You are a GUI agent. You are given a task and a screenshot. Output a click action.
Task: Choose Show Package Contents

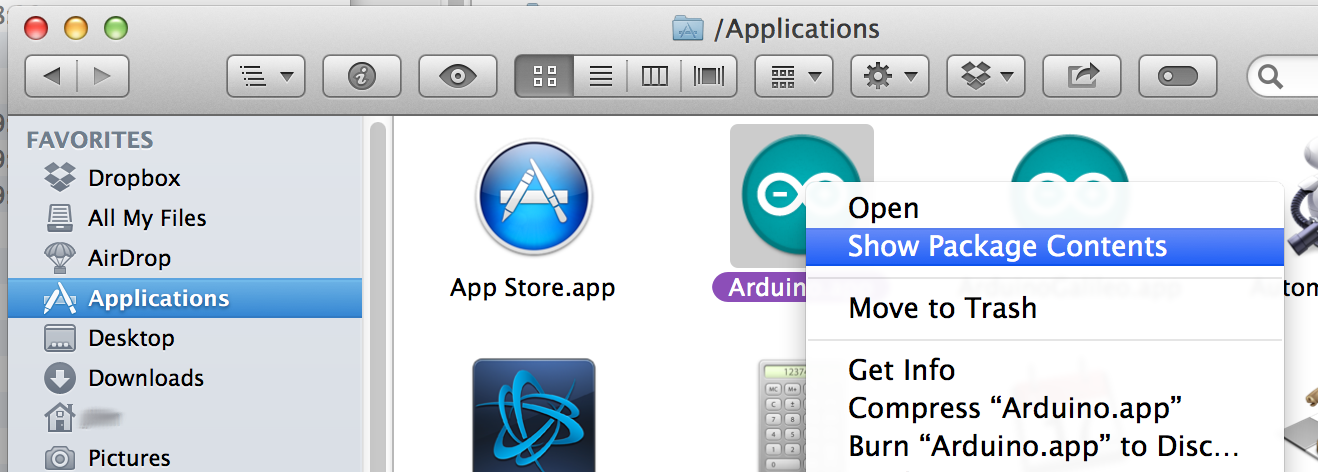pos(1045,247)
